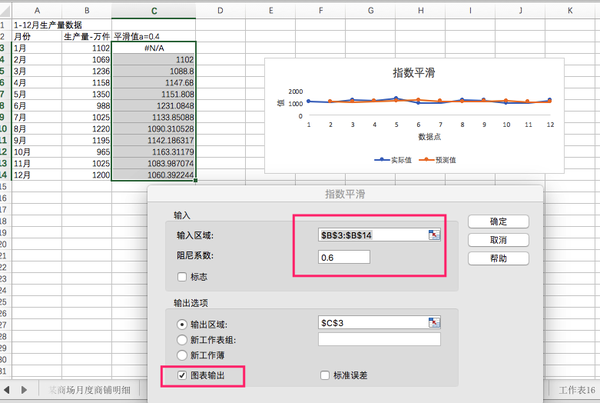Select the 6月 cell
The image size is (600, 403).
(x=37, y=106)
